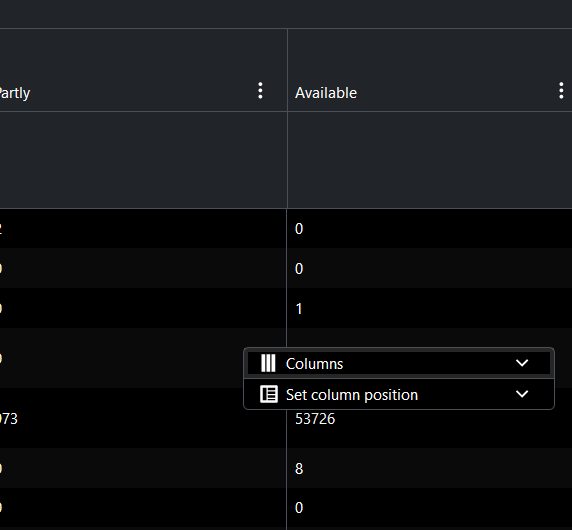
Task: Click the empty filter cell under Partly
Action: click(143, 160)
